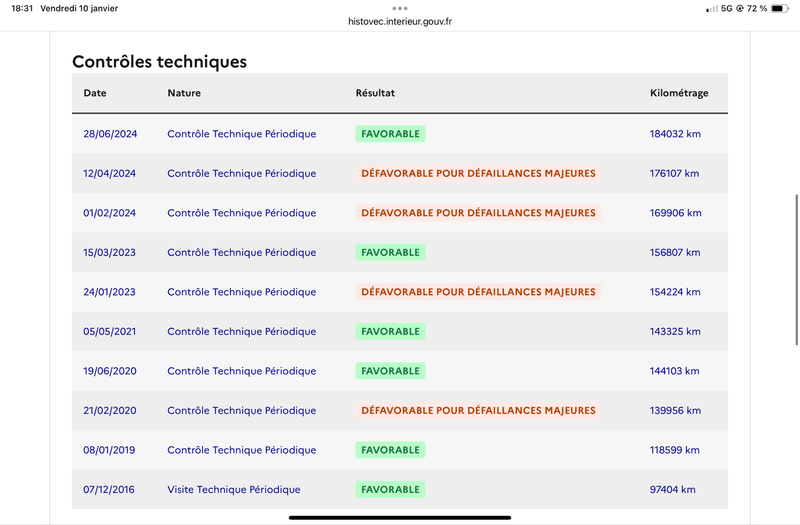Select the mileage 169906 km
The width and height of the screenshot is (800, 525).
coord(676,213)
